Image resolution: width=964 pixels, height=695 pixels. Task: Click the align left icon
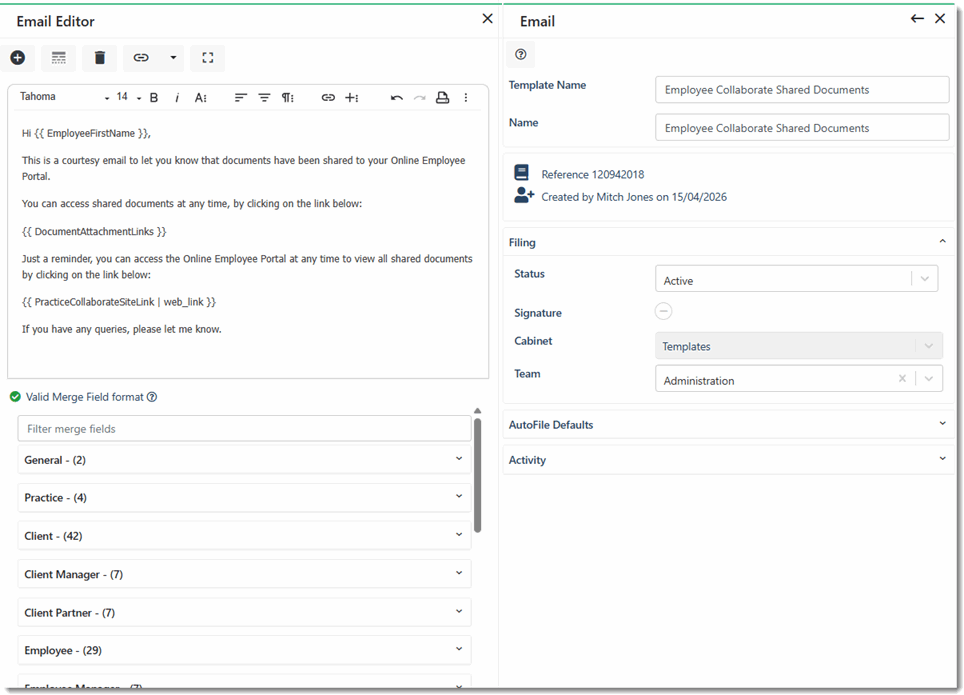point(240,98)
